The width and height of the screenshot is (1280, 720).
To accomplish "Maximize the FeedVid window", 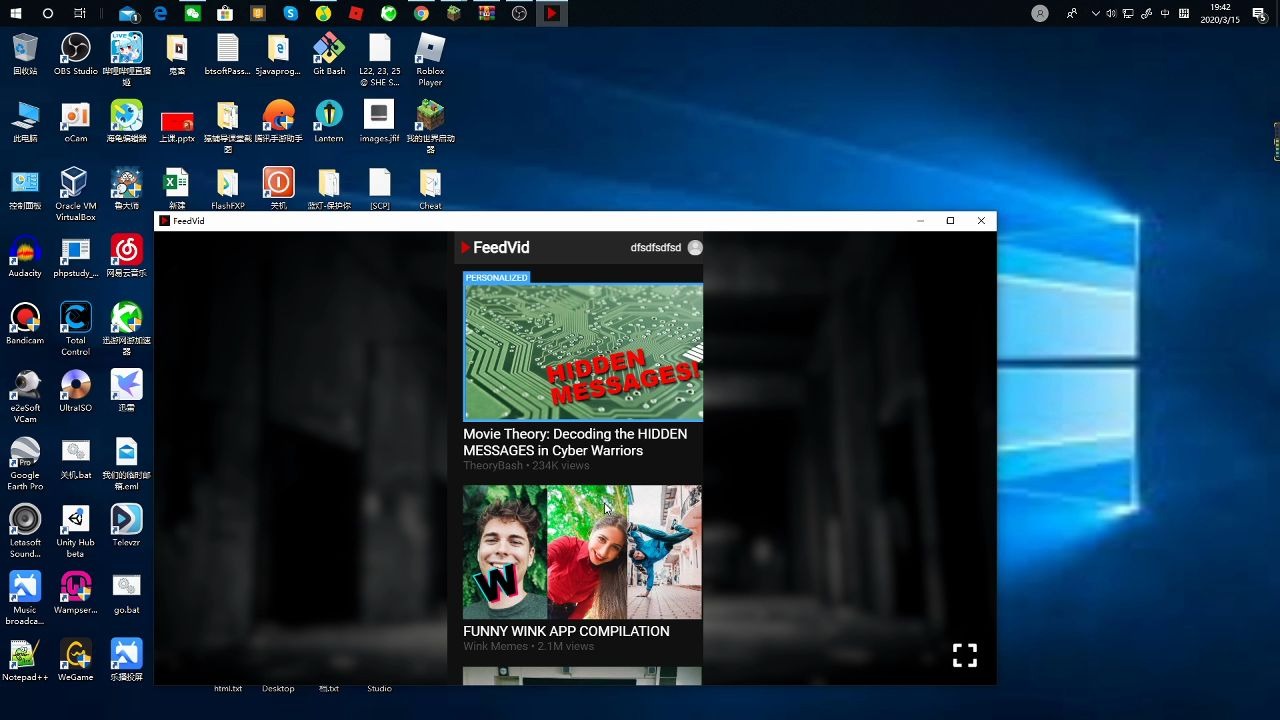I will tap(950, 221).
